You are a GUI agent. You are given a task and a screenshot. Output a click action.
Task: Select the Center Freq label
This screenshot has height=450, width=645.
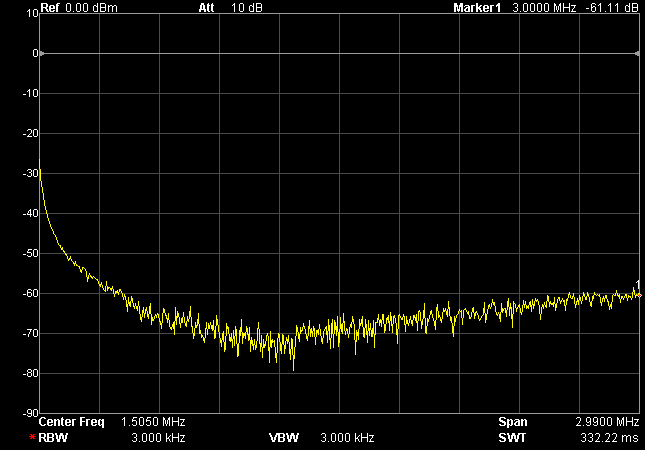coord(72,422)
